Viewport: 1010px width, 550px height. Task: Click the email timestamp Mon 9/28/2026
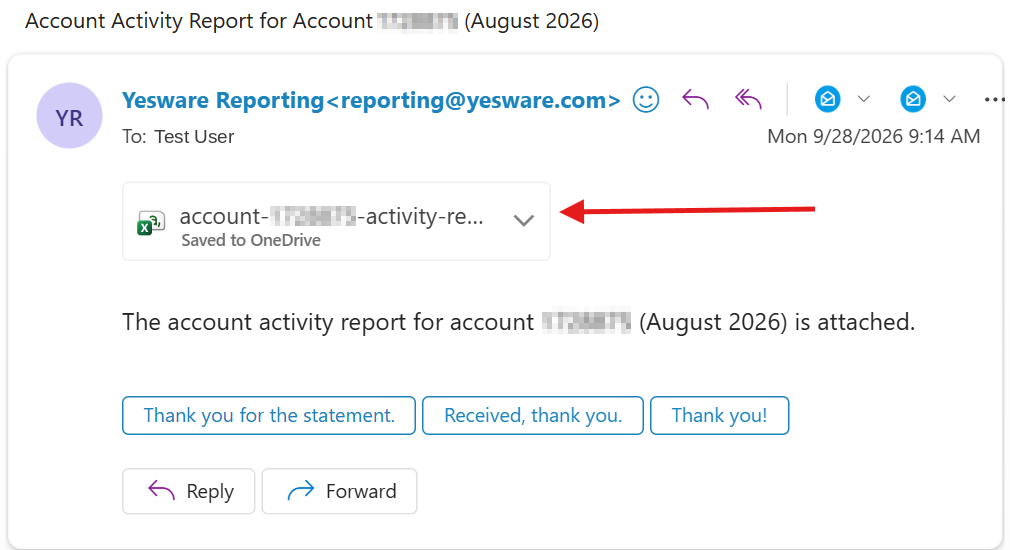[873, 137]
